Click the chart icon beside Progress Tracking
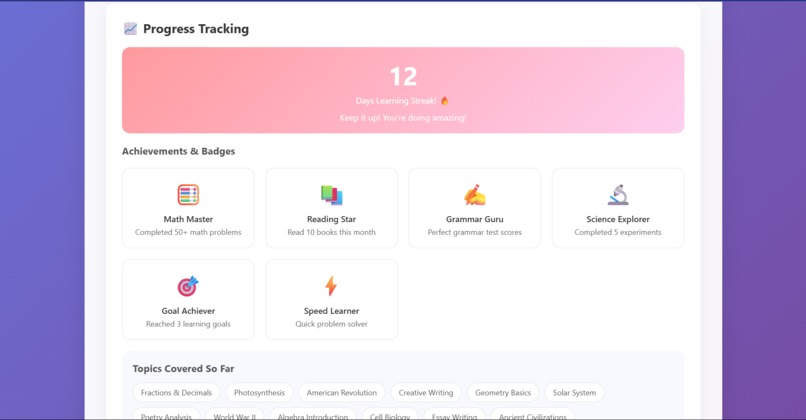The height and width of the screenshot is (420, 806). pos(131,29)
